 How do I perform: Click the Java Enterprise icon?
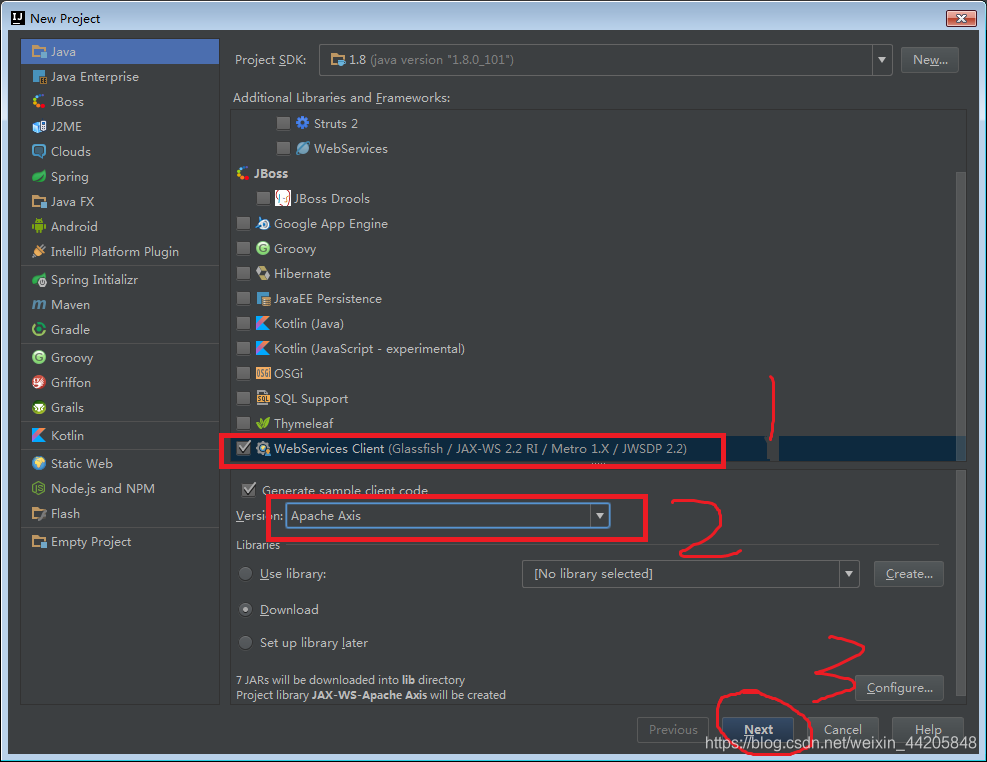pos(39,77)
